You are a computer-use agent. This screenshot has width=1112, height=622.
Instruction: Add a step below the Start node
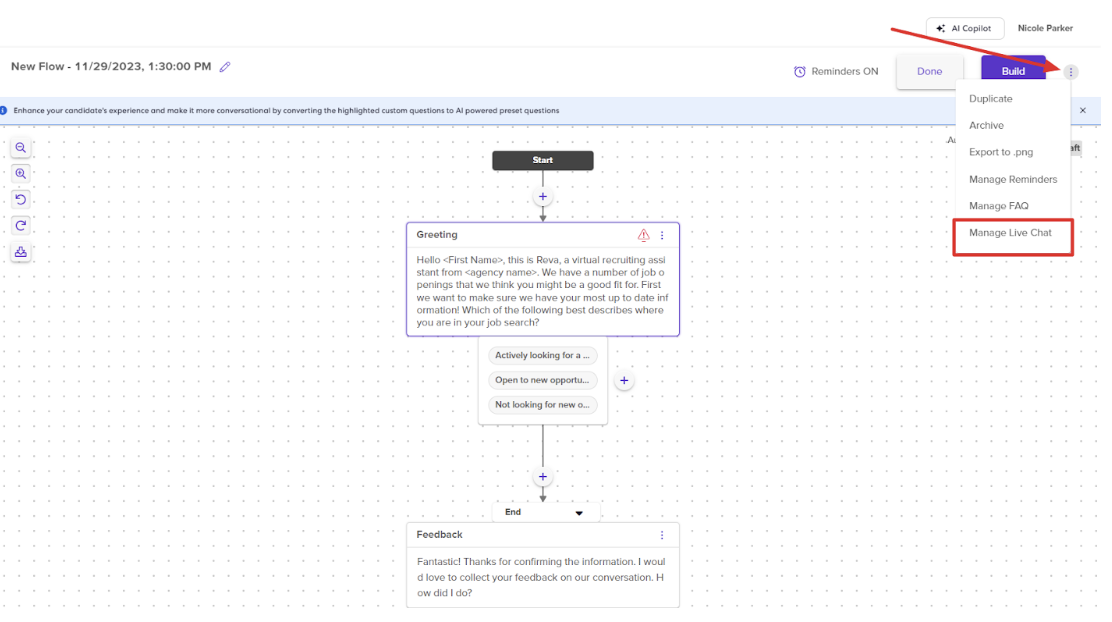[543, 196]
